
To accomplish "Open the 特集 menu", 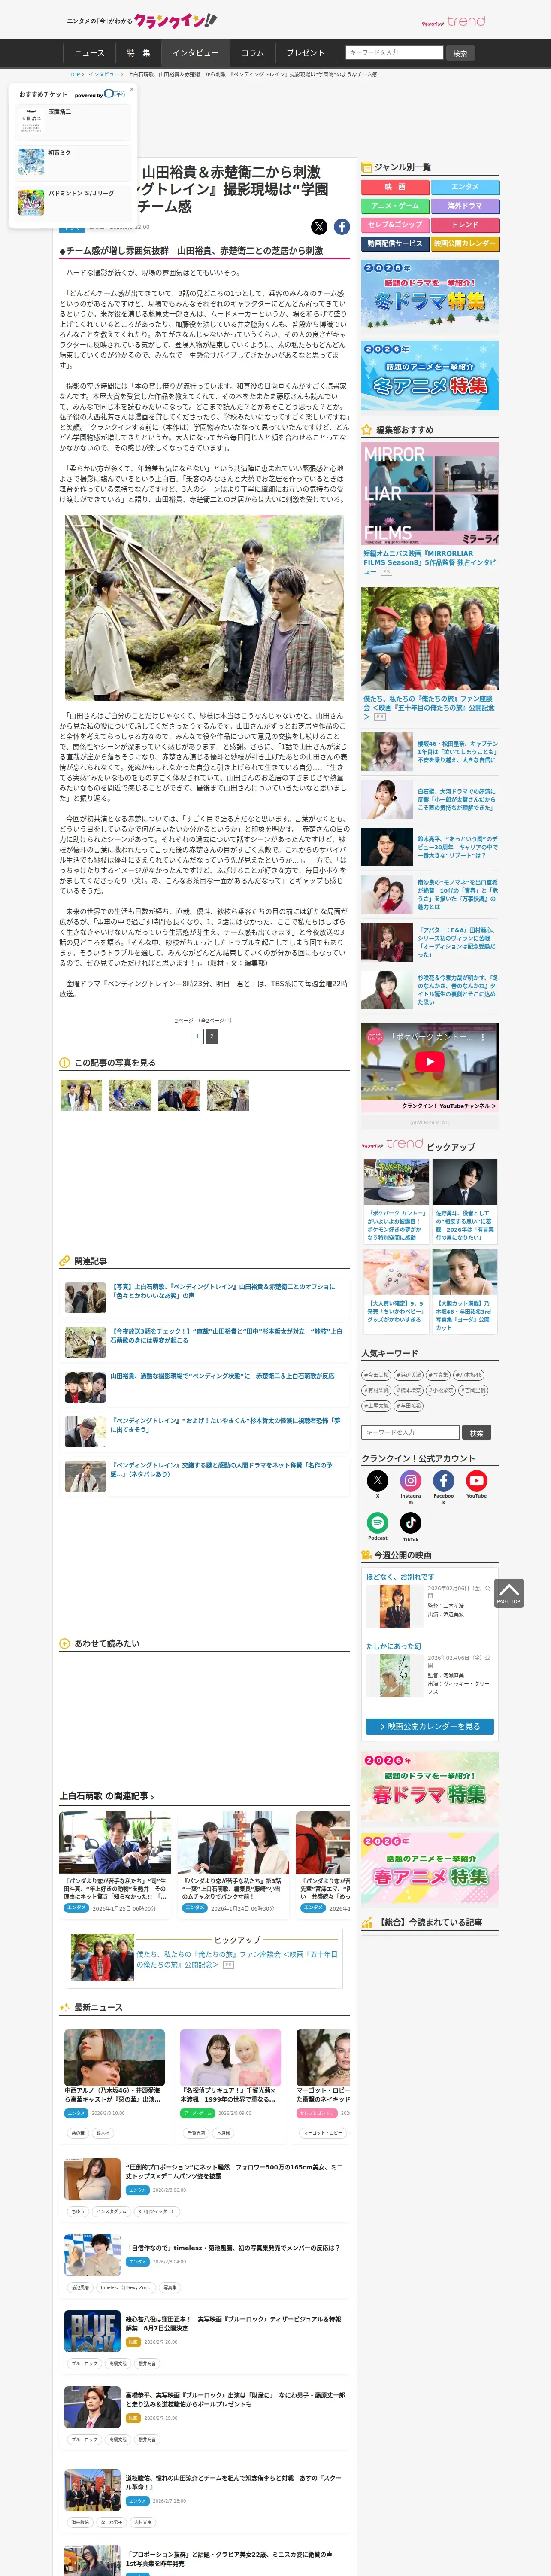I will click(138, 53).
